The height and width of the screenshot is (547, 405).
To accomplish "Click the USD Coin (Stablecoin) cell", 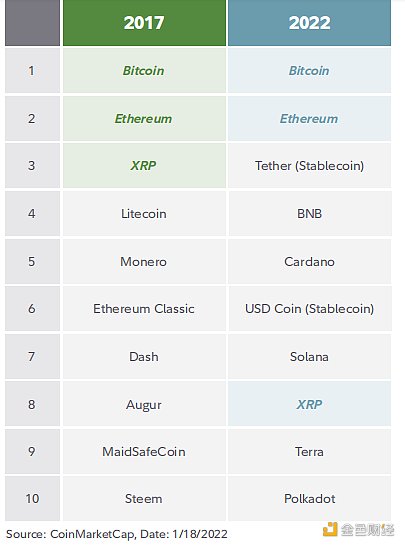I will [x=309, y=309].
